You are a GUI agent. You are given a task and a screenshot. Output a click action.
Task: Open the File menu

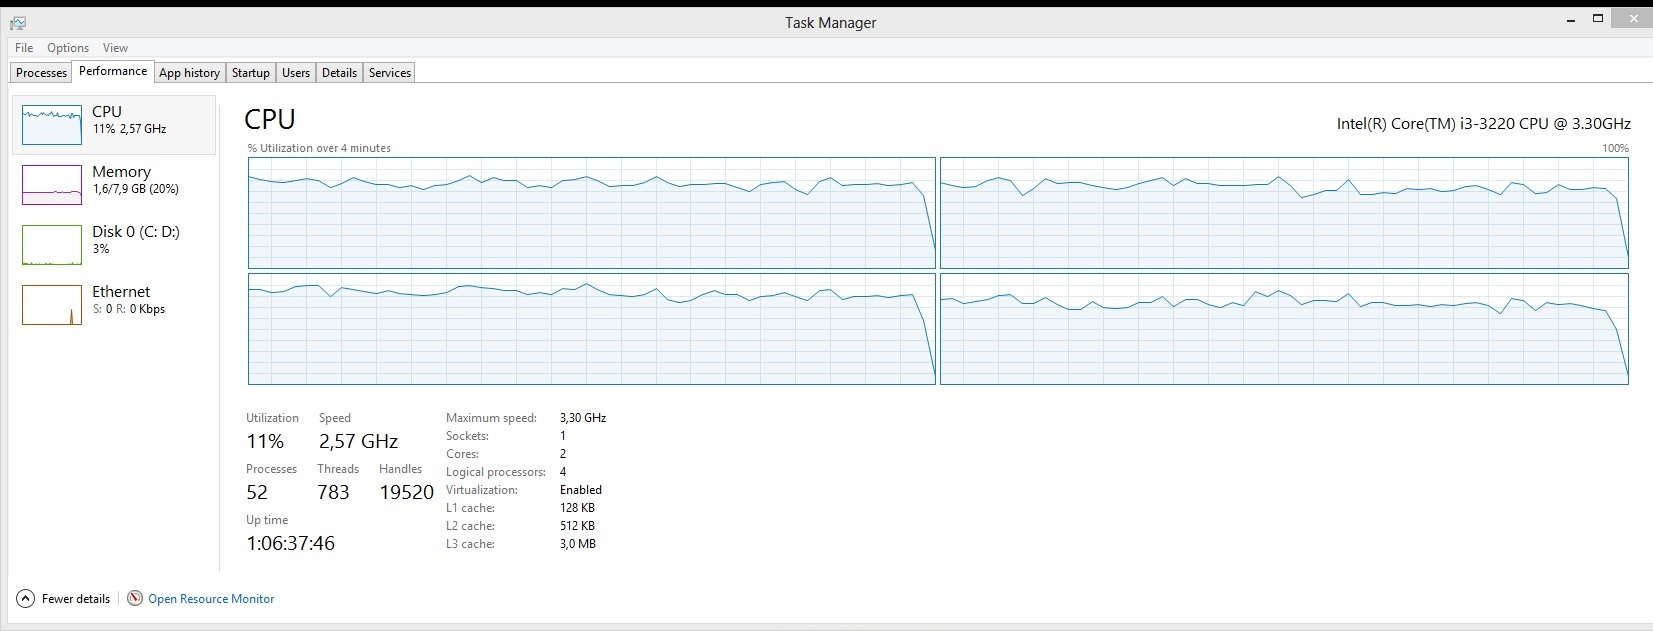tap(24, 48)
